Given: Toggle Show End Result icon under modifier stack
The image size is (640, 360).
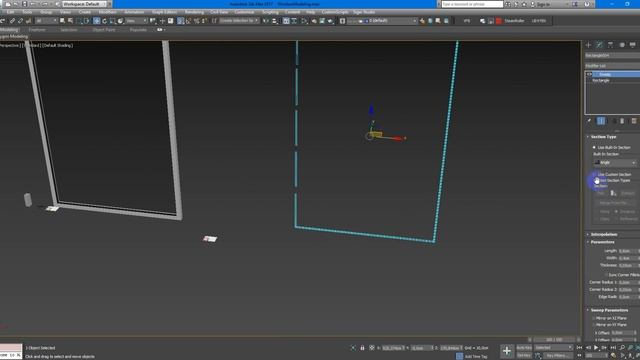Looking at the screenshot, I should (x=601, y=121).
